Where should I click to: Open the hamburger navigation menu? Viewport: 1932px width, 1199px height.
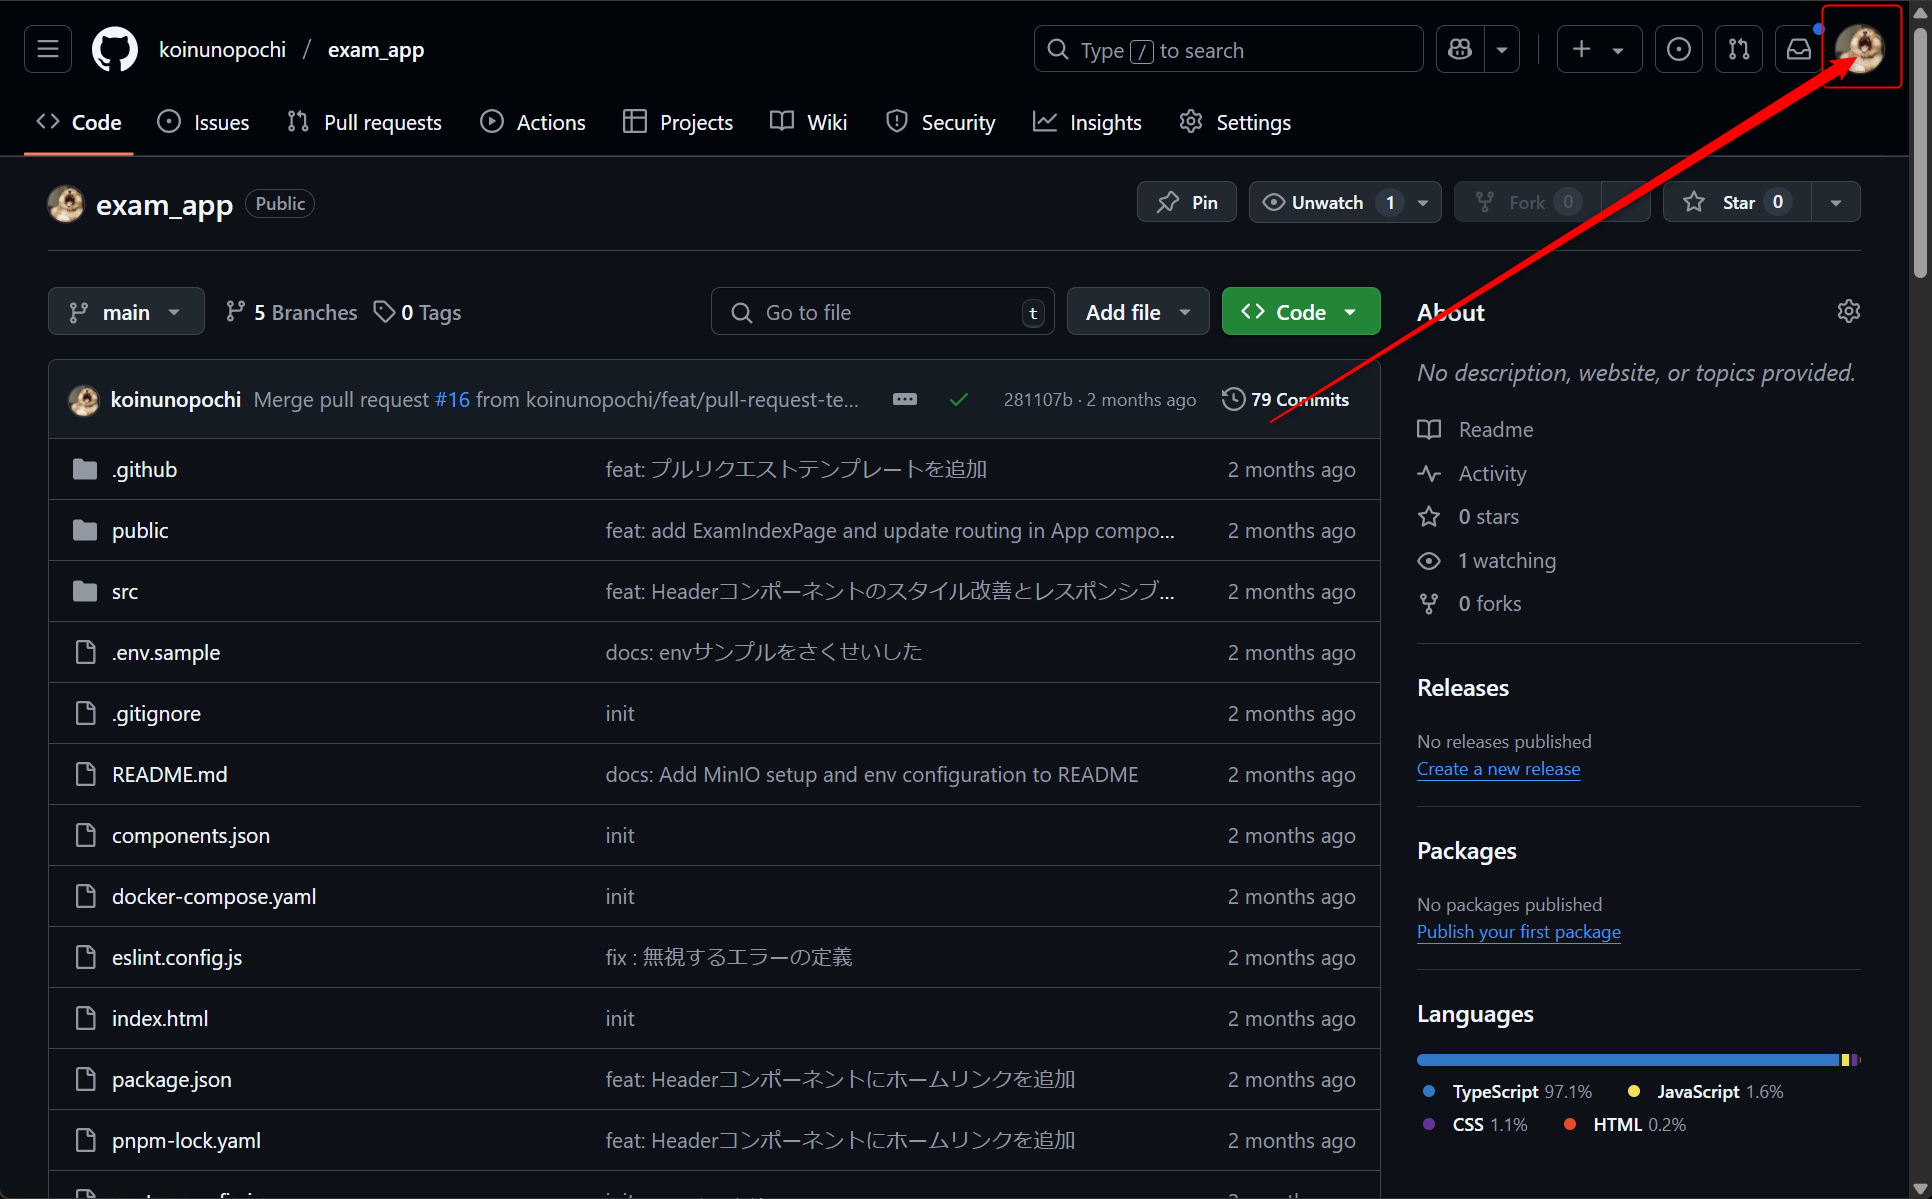point(47,48)
